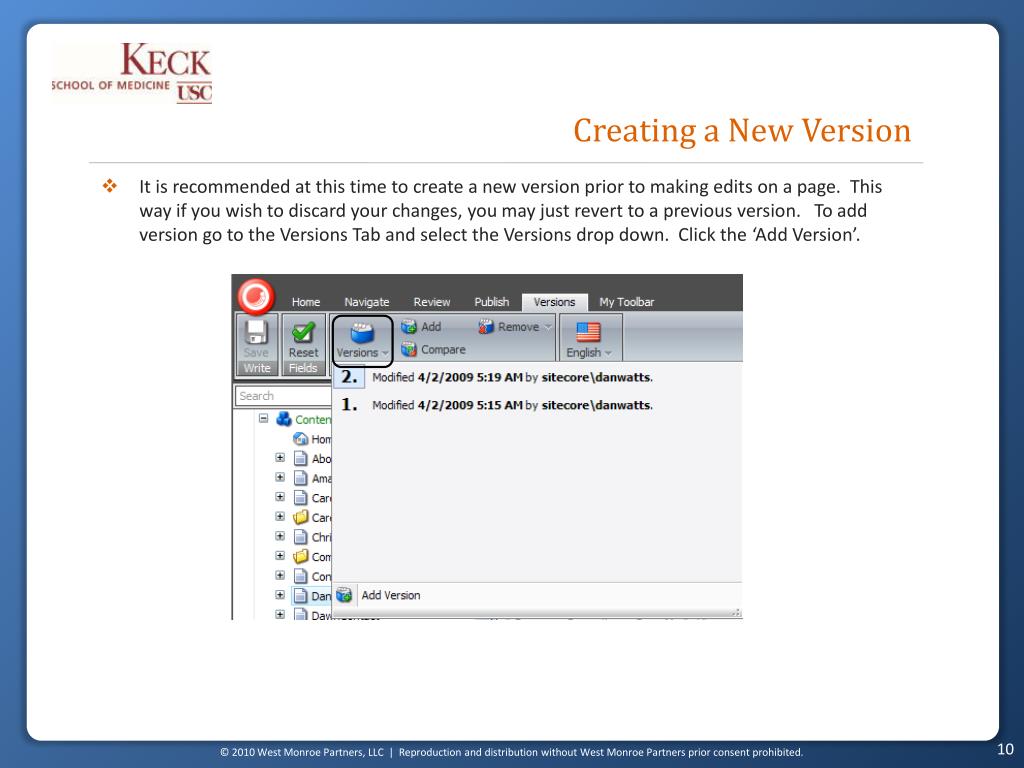Open the My Toolbar tab
Viewport: 1024px width, 768px height.
click(626, 302)
